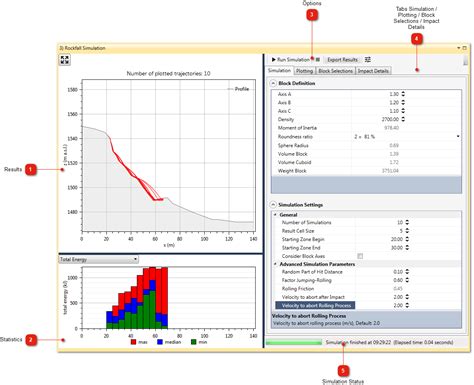Switch to the Plotting tab
474x385 pixels.
[304, 71]
